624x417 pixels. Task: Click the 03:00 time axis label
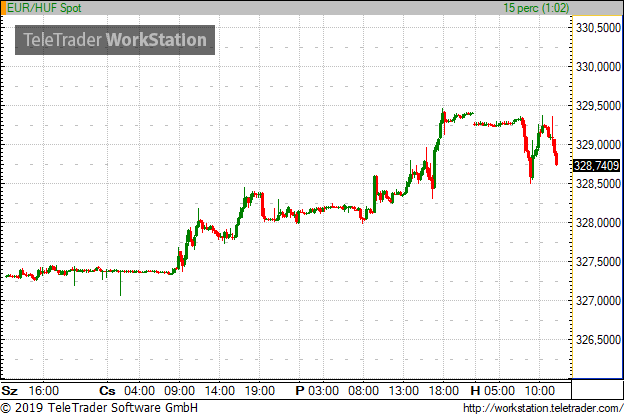pyautogui.click(x=323, y=391)
